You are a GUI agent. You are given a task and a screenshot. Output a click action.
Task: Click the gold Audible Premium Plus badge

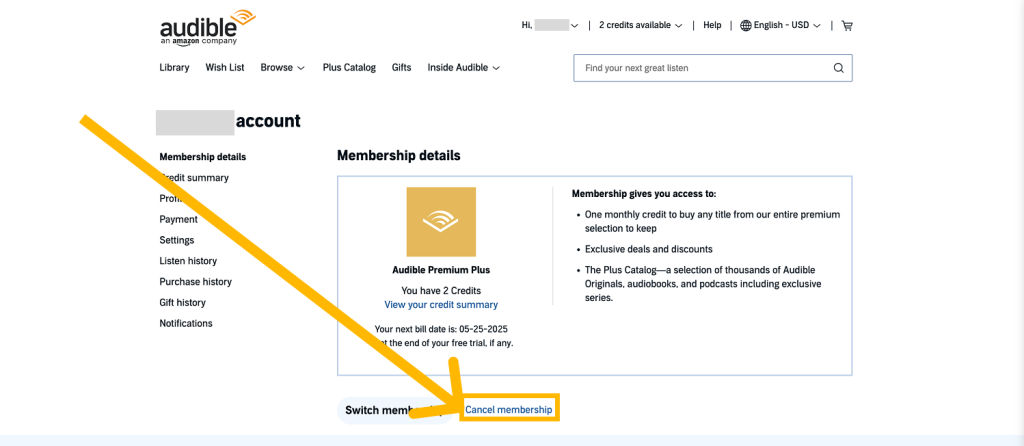point(441,222)
